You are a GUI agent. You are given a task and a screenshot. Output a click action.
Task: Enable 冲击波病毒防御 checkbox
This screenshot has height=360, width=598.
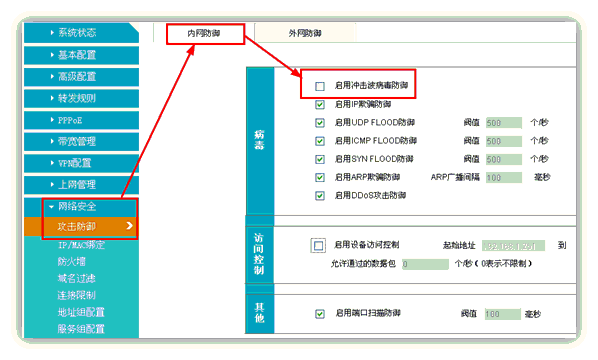click(320, 86)
